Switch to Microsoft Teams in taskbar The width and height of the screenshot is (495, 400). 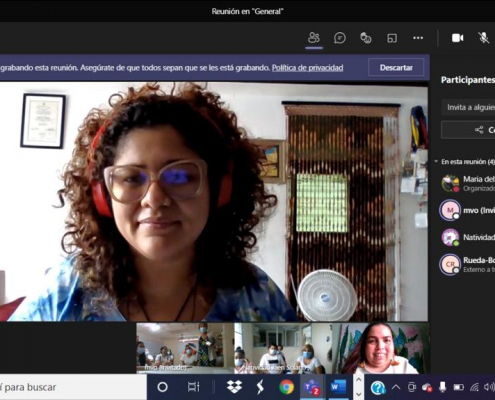(x=312, y=387)
